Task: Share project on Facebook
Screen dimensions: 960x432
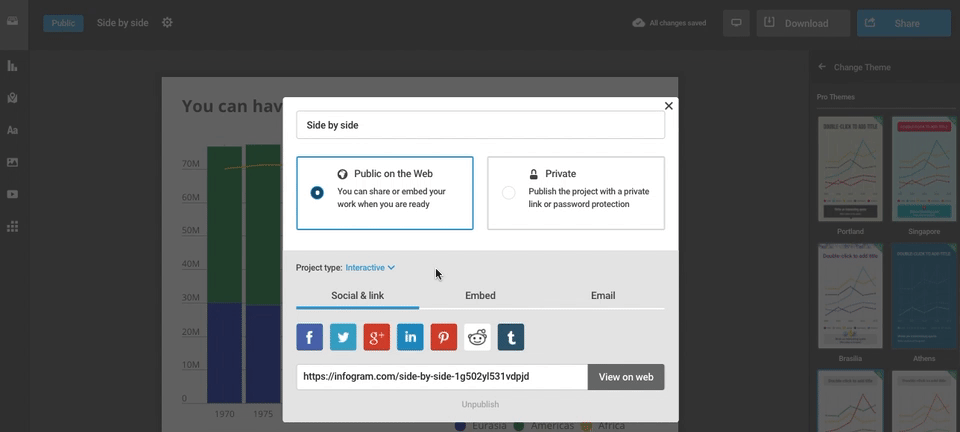Action: 309,337
